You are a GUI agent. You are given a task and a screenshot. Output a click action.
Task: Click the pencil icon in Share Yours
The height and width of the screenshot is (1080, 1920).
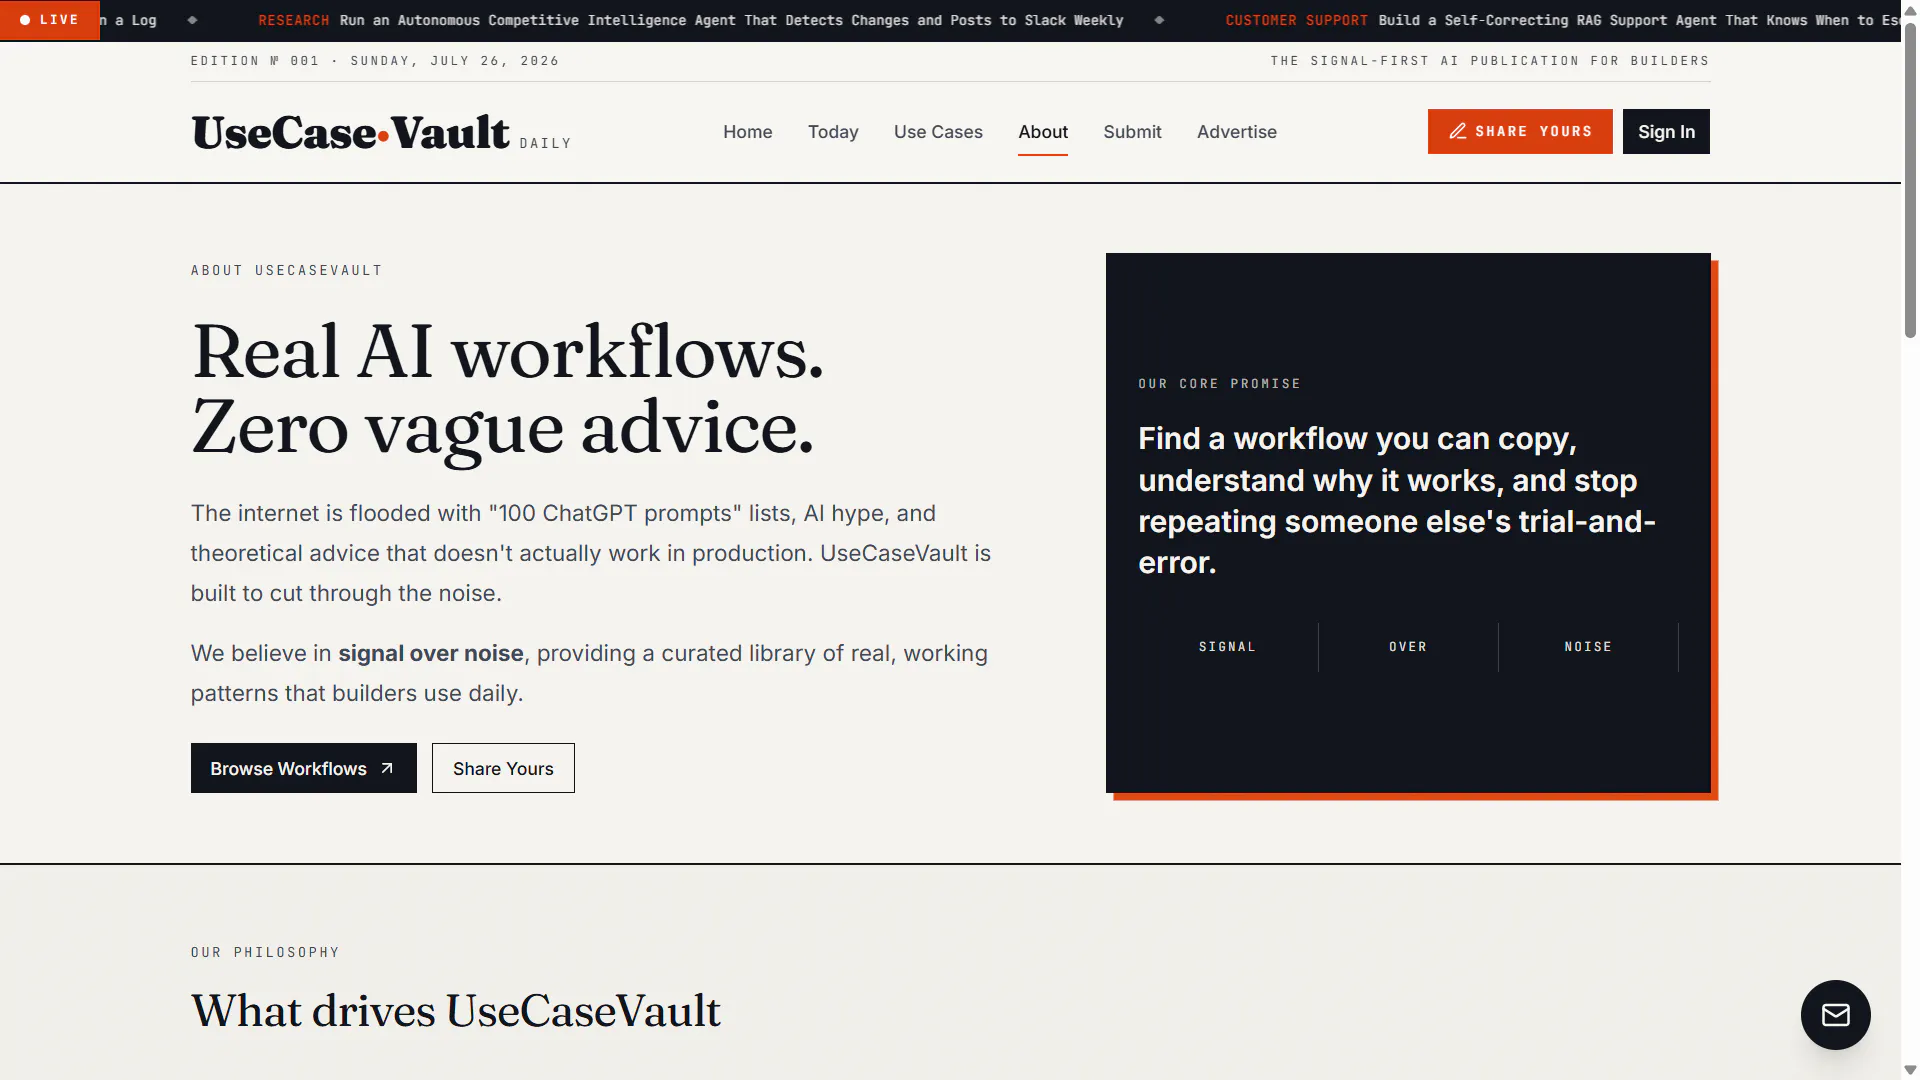pyautogui.click(x=1458, y=131)
